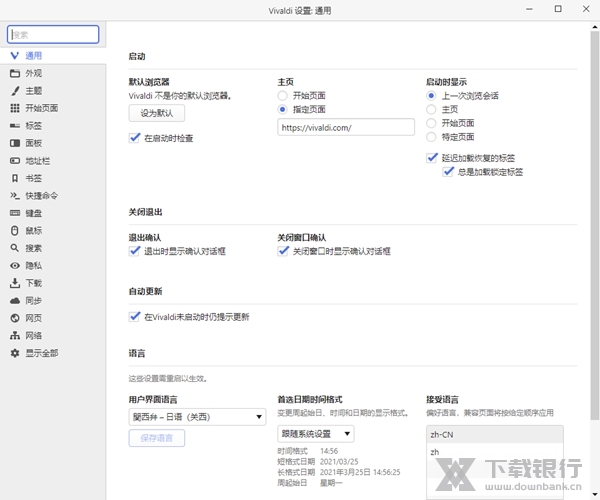The width and height of the screenshot is (600, 500).
Task: Click the settings search field
Action: coord(53,35)
